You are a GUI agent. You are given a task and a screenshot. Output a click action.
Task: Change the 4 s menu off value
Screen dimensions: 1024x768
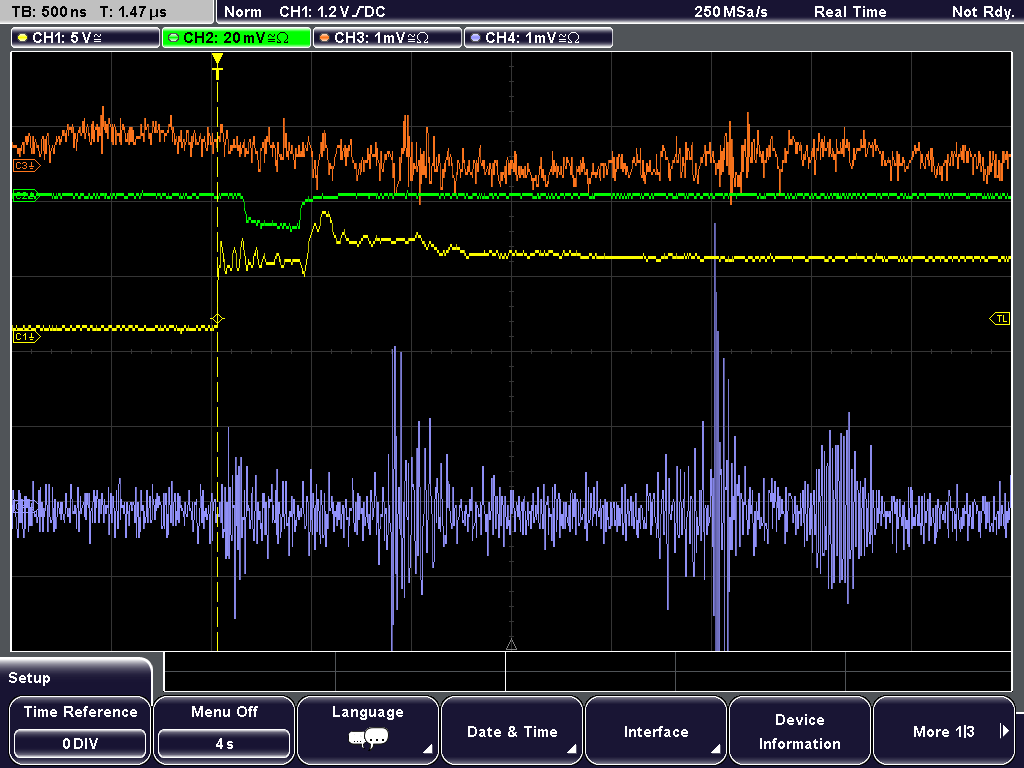click(224, 744)
